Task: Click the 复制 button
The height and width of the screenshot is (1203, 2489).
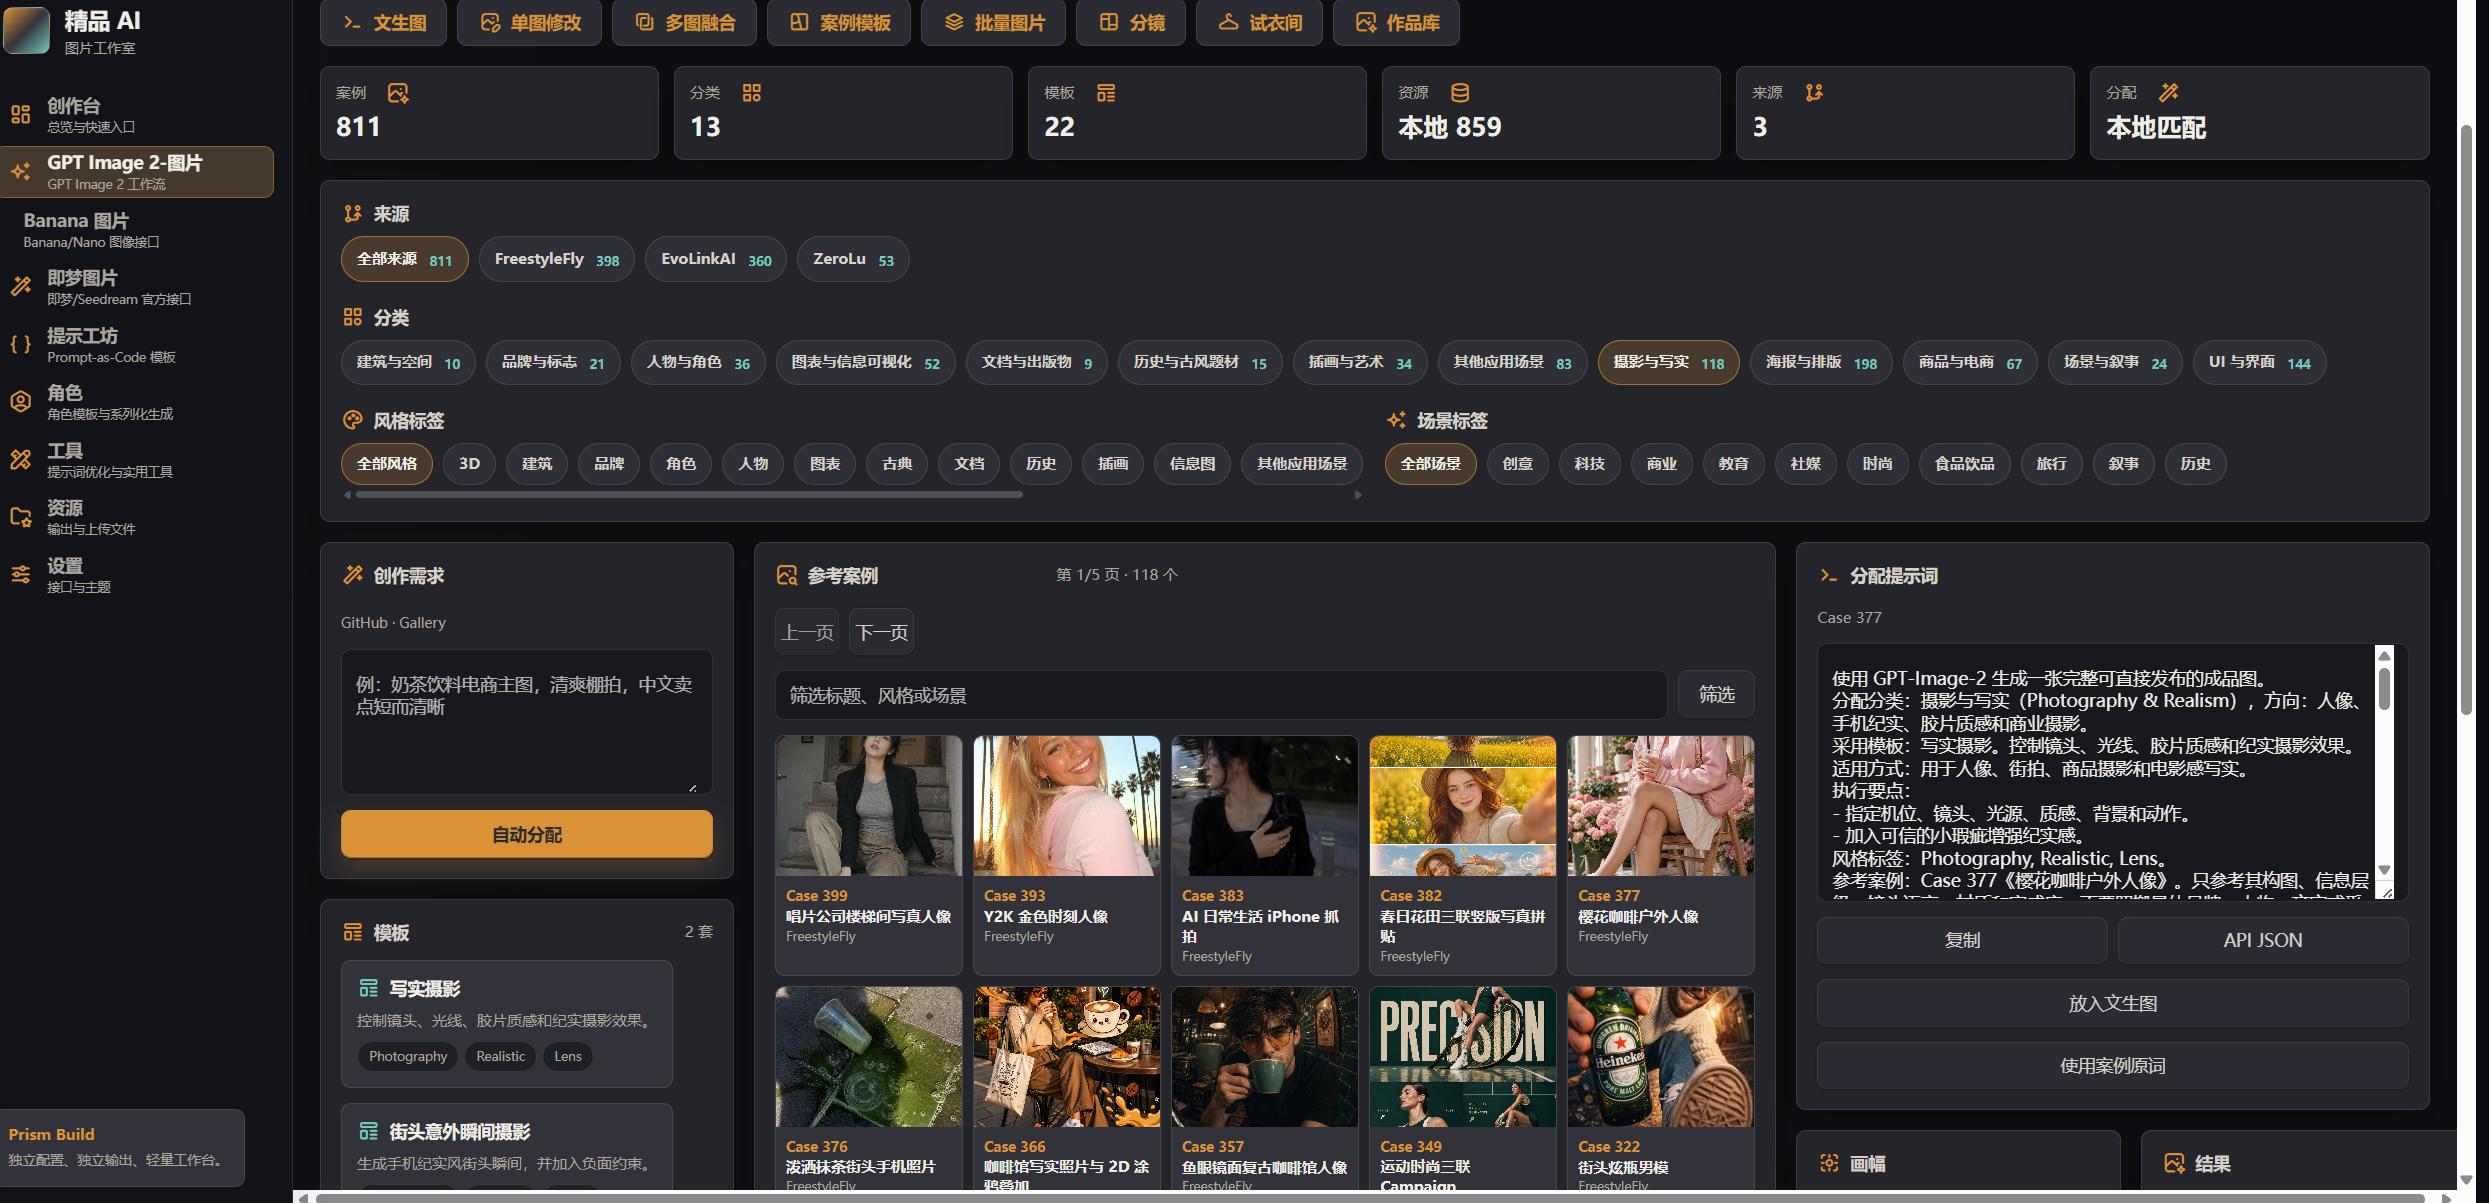Action: [1962, 940]
